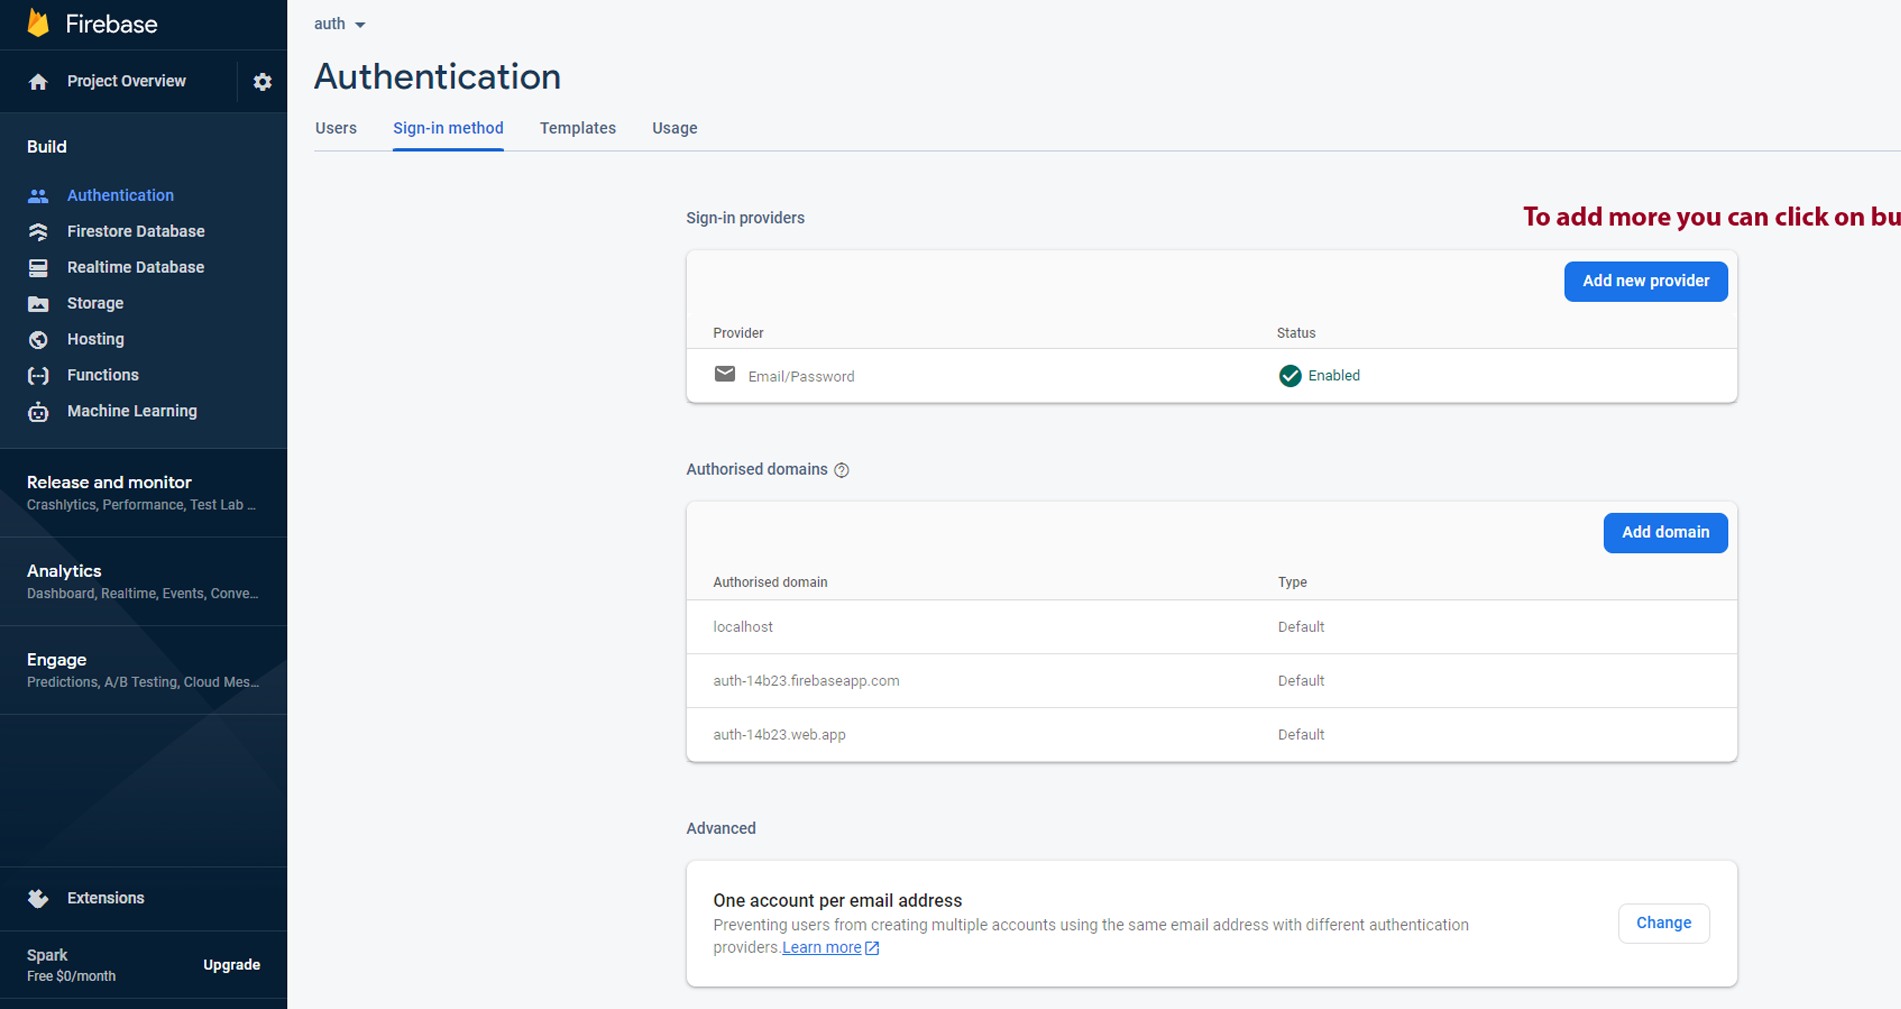Click the Machine Learning robot icon

point(38,412)
